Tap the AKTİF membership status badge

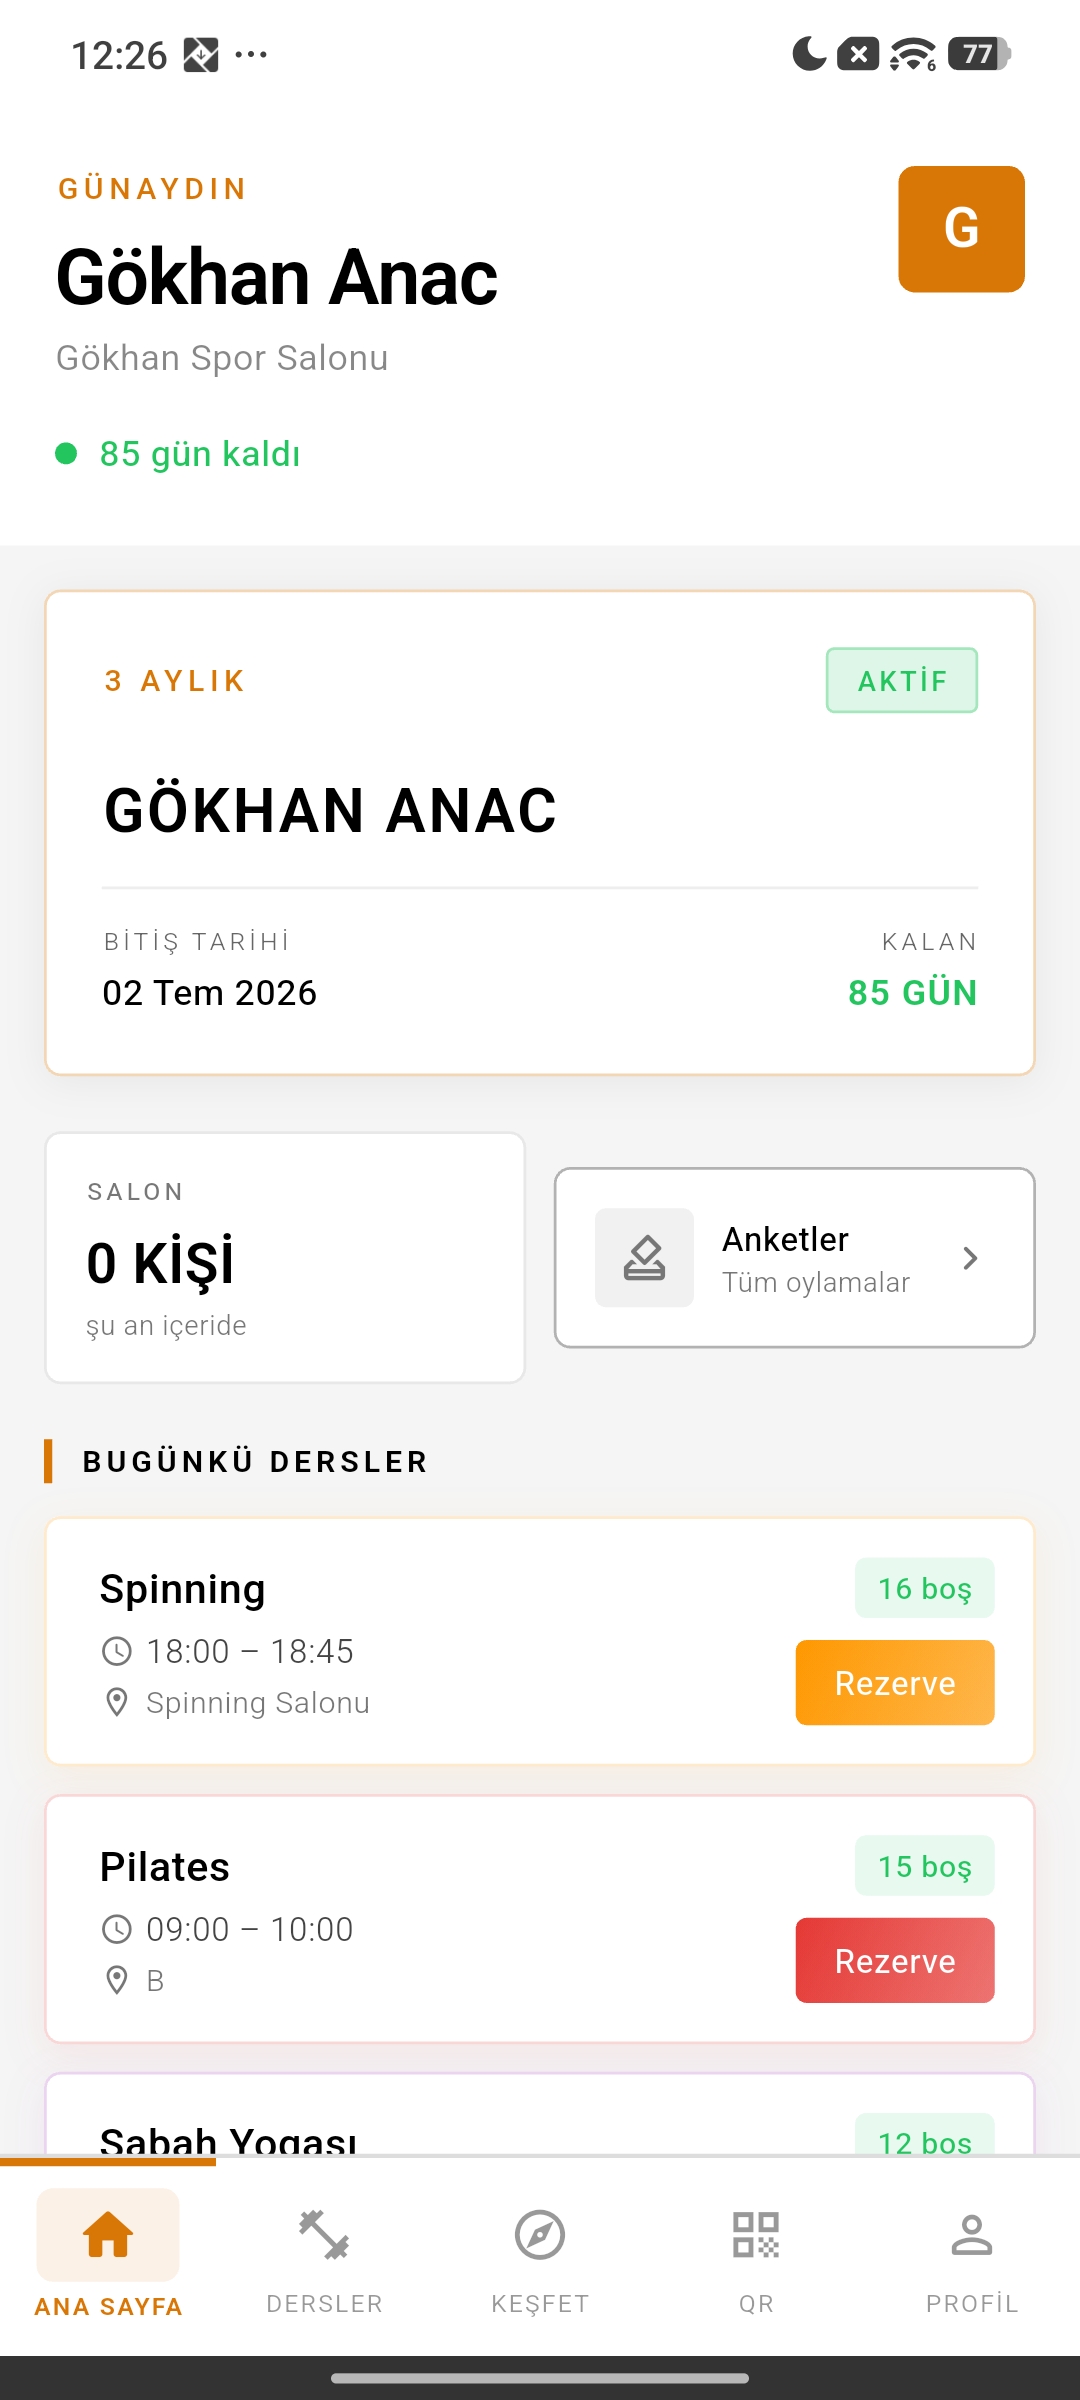tap(901, 681)
